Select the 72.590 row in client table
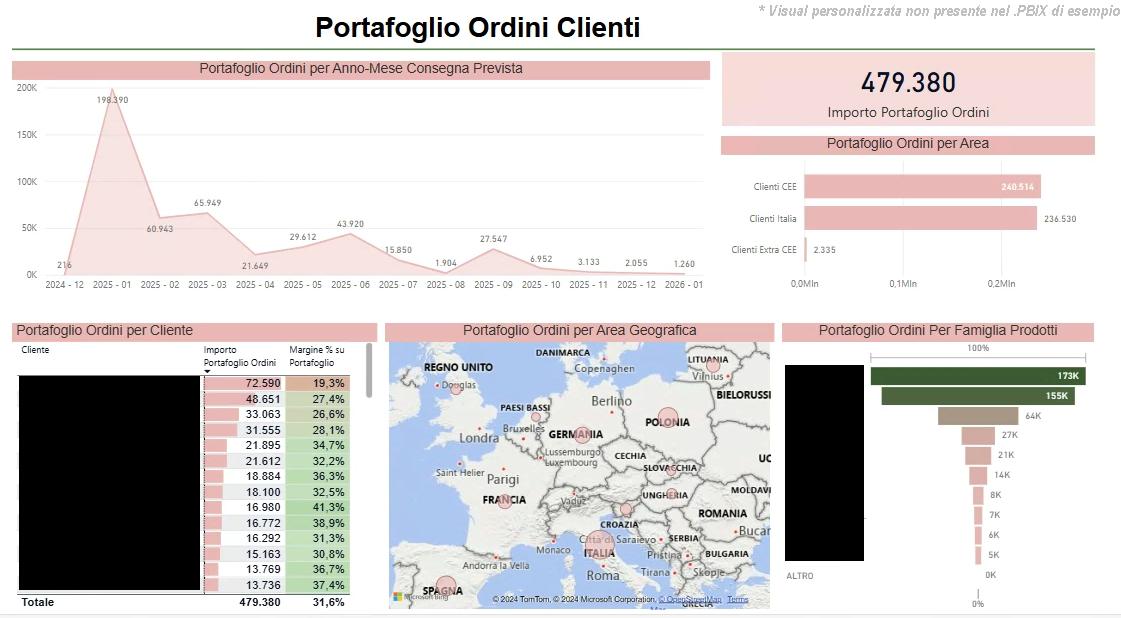 (244, 383)
